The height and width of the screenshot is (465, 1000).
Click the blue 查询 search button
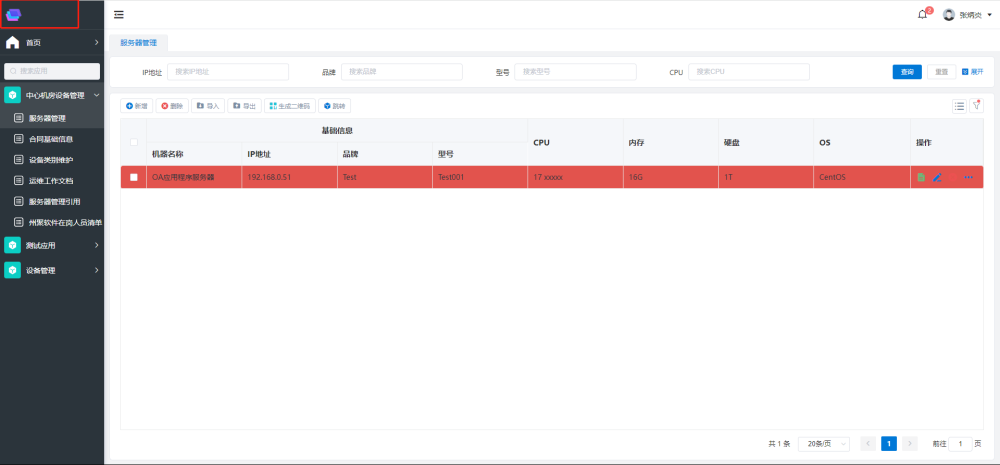pos(906,72)
